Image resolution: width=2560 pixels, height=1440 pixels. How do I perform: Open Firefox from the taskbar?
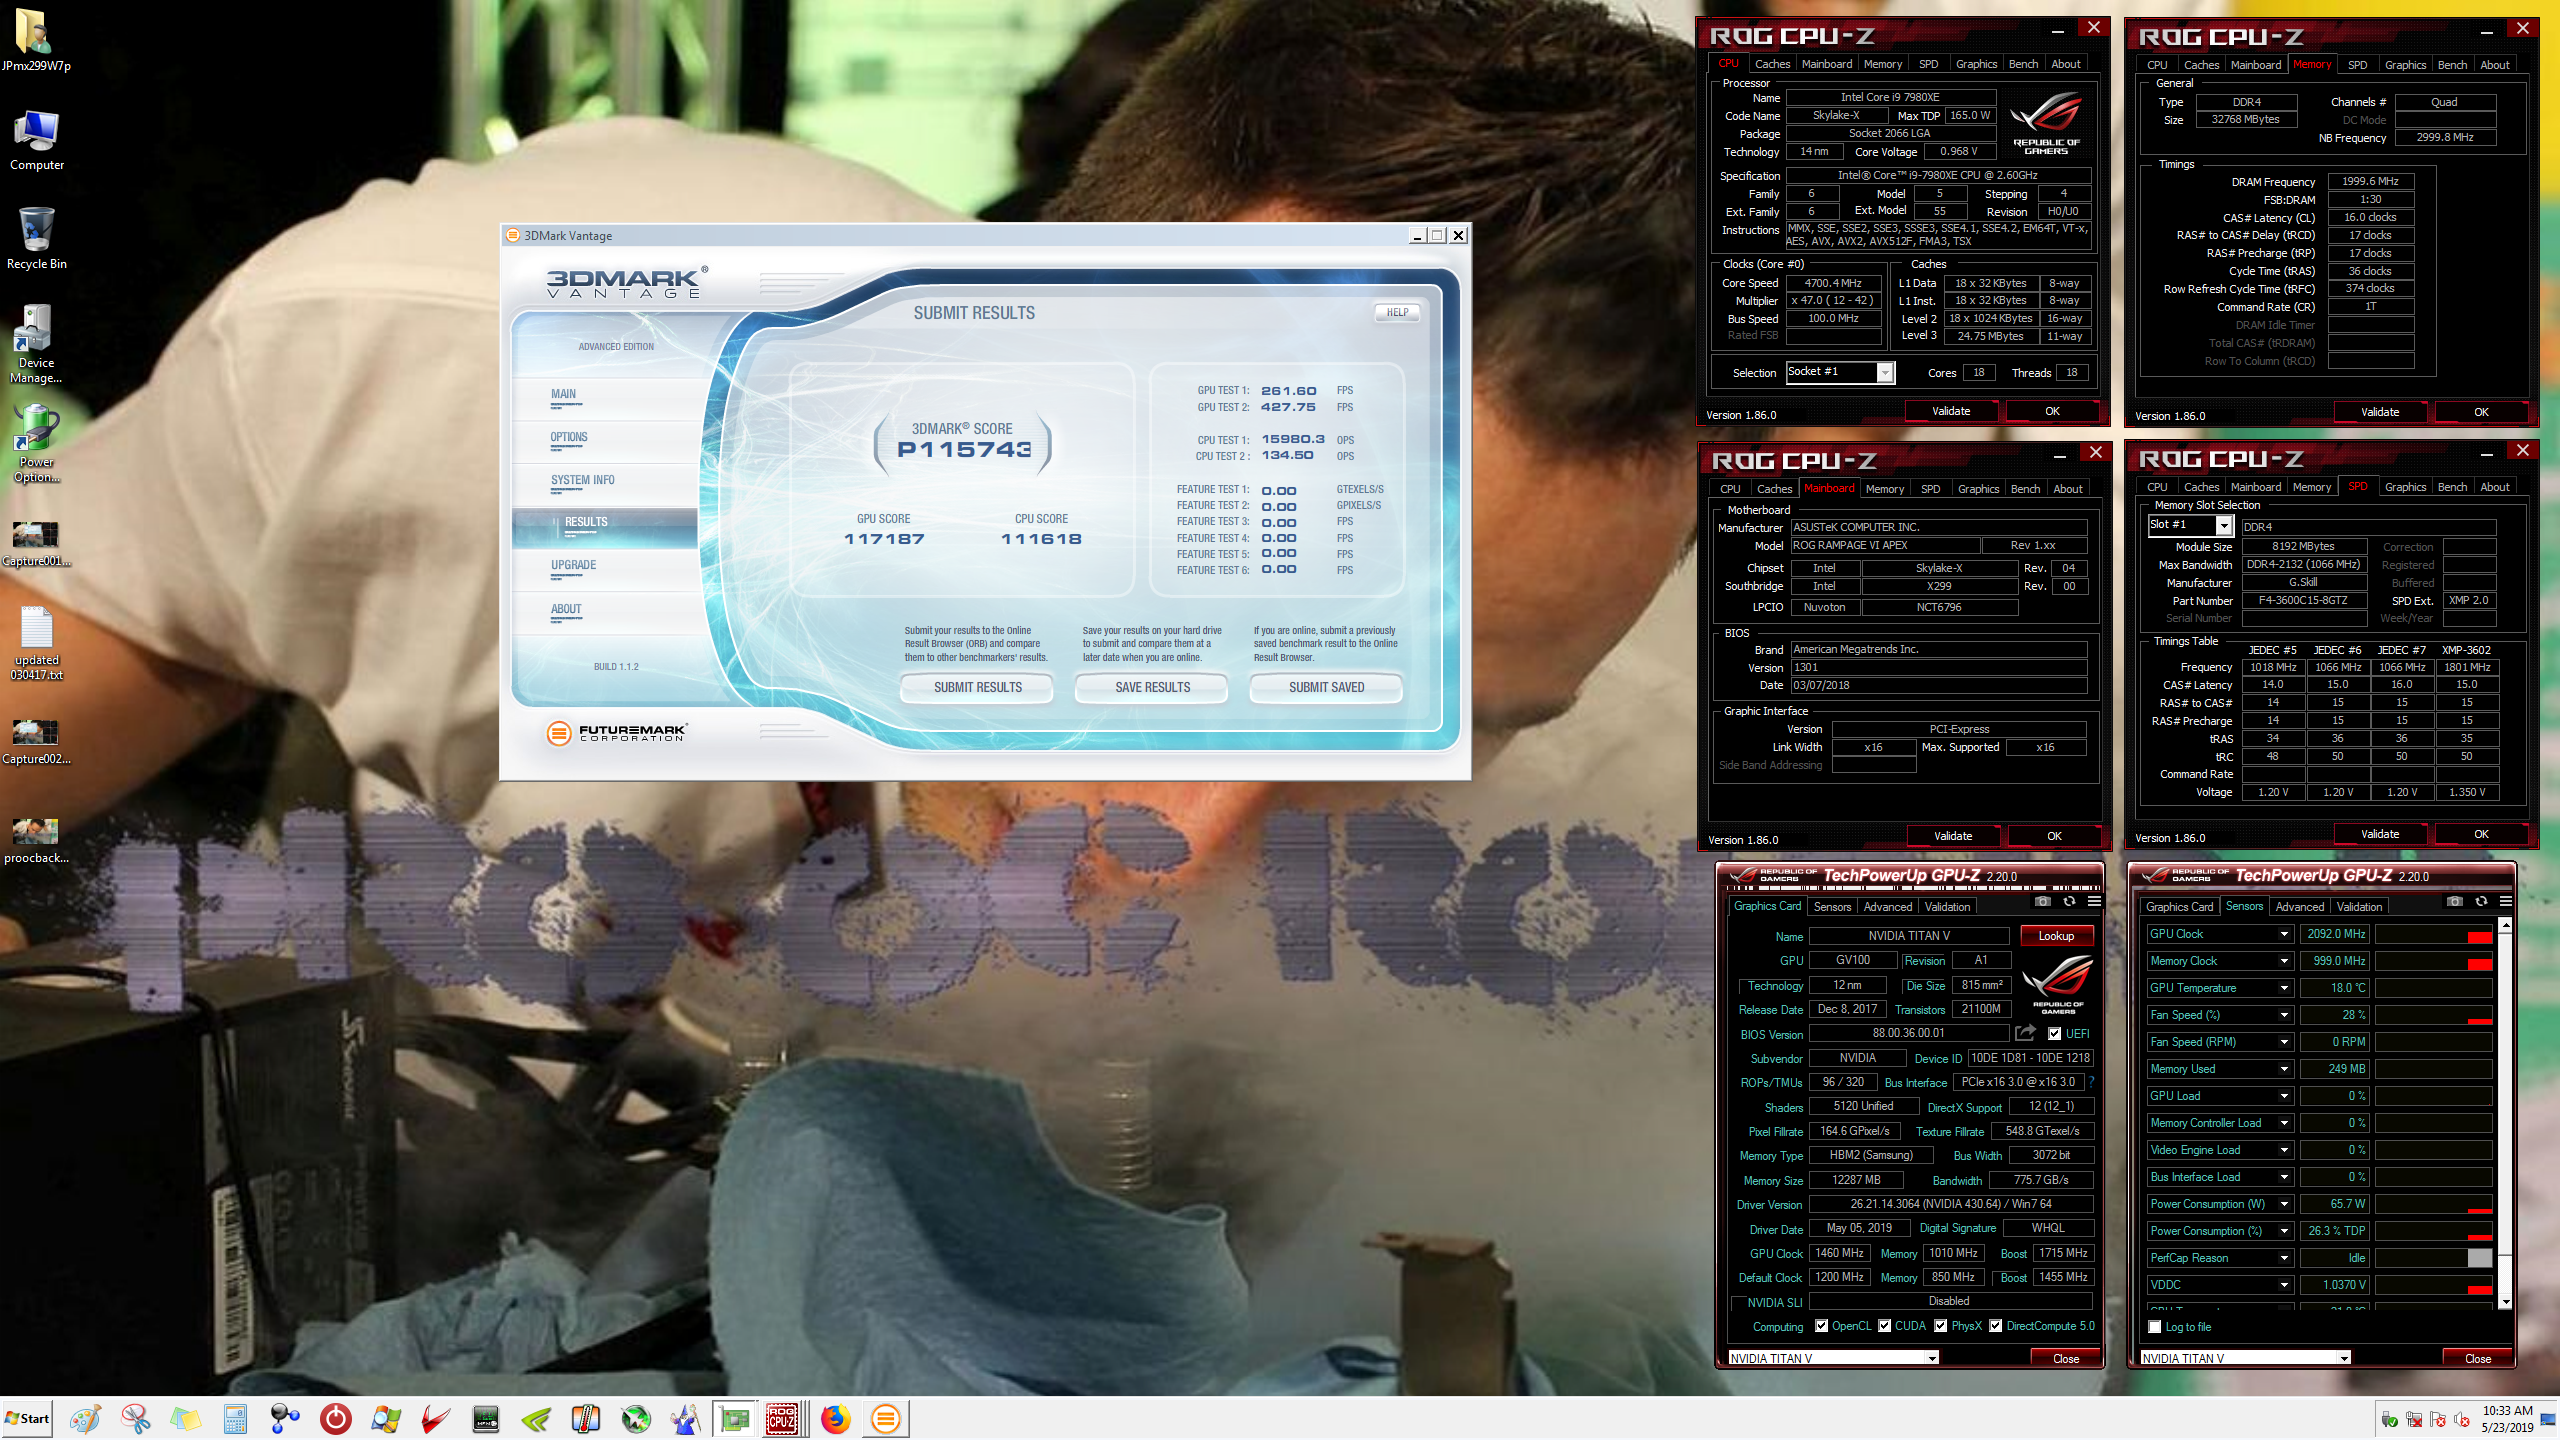[835, 1418]
